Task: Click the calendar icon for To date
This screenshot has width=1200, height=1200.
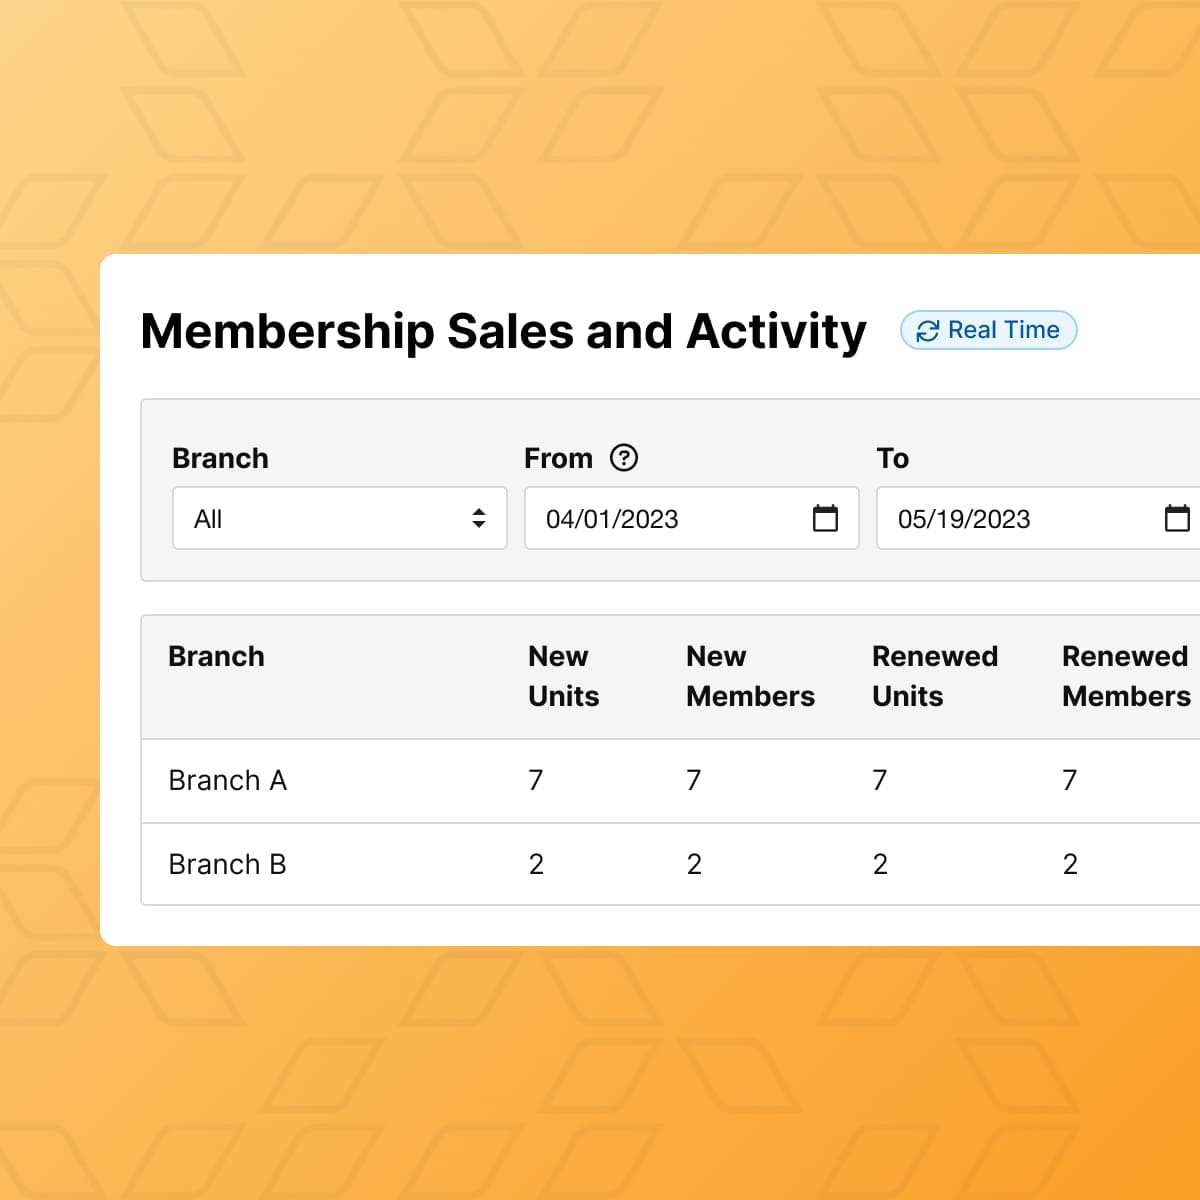Action: [1179, 518]
